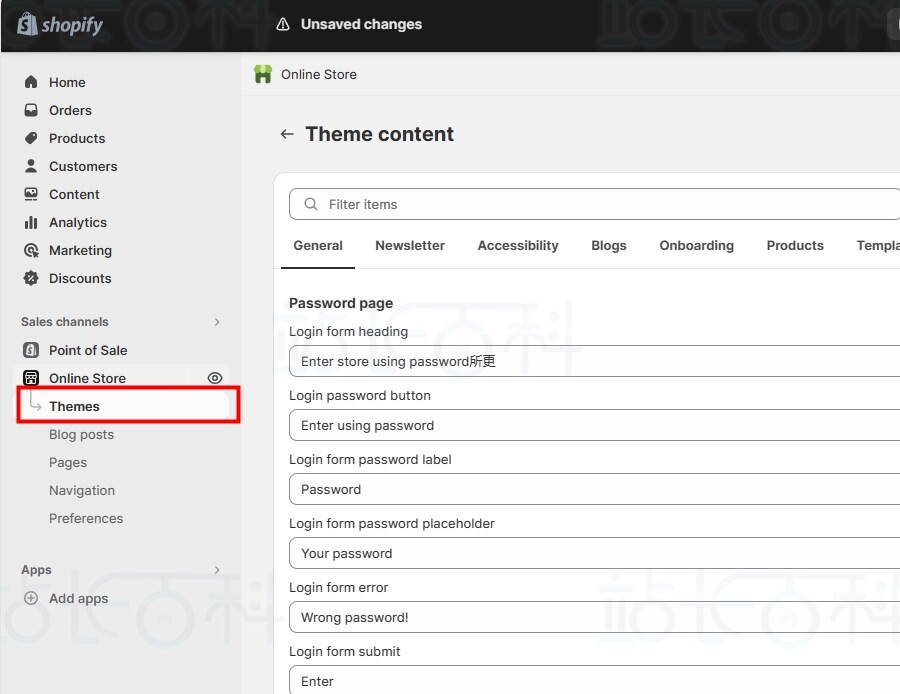Screen dimensions: 900x694
Task: Click the Filter items search field
Action: click(594, 204)
